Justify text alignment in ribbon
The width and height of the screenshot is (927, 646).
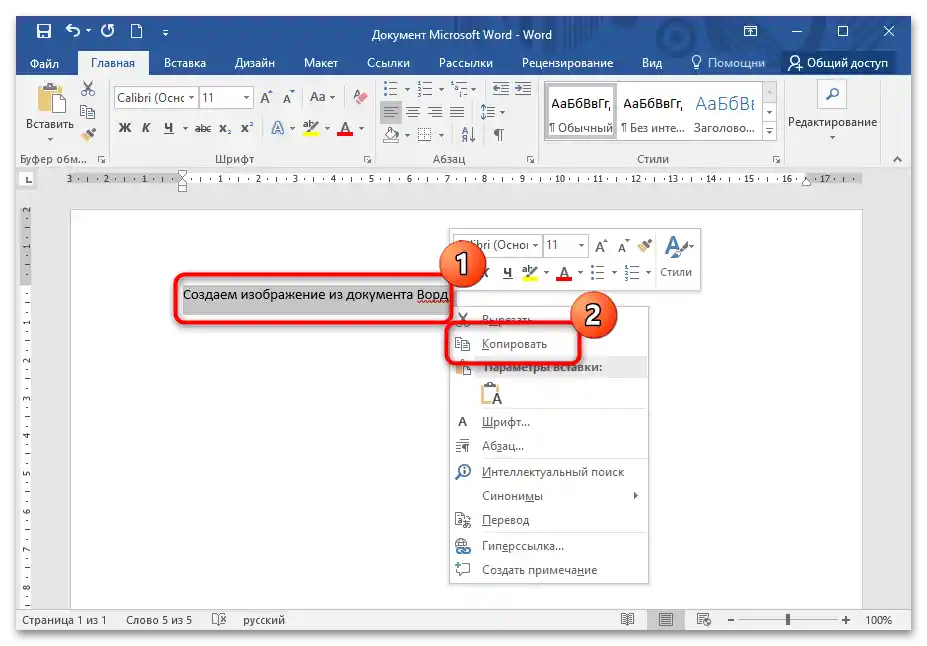click(x=456, y=112)
